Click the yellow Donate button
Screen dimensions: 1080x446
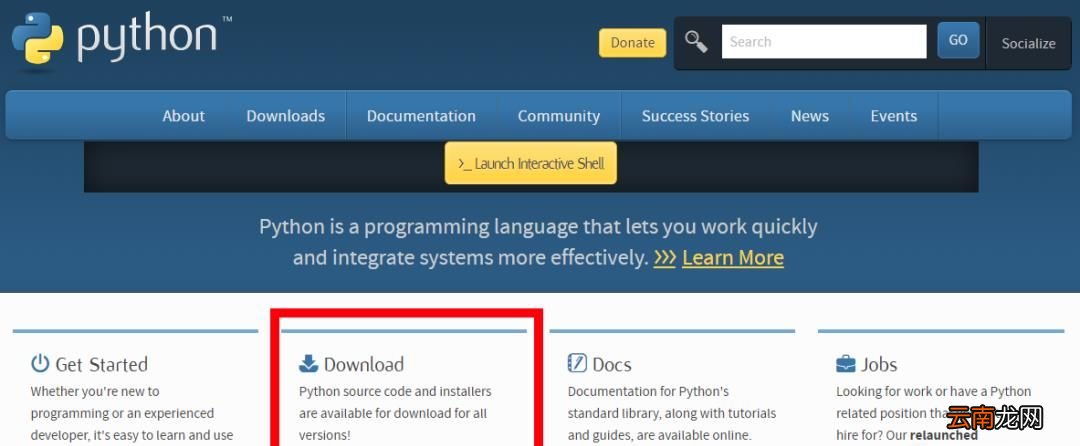[632, 43]
